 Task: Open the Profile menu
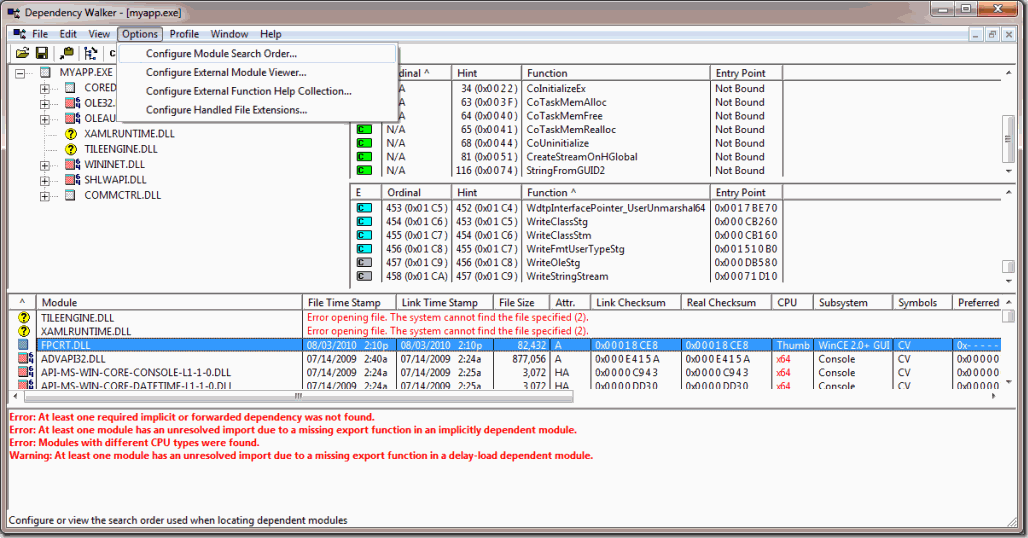coord(184,34)
